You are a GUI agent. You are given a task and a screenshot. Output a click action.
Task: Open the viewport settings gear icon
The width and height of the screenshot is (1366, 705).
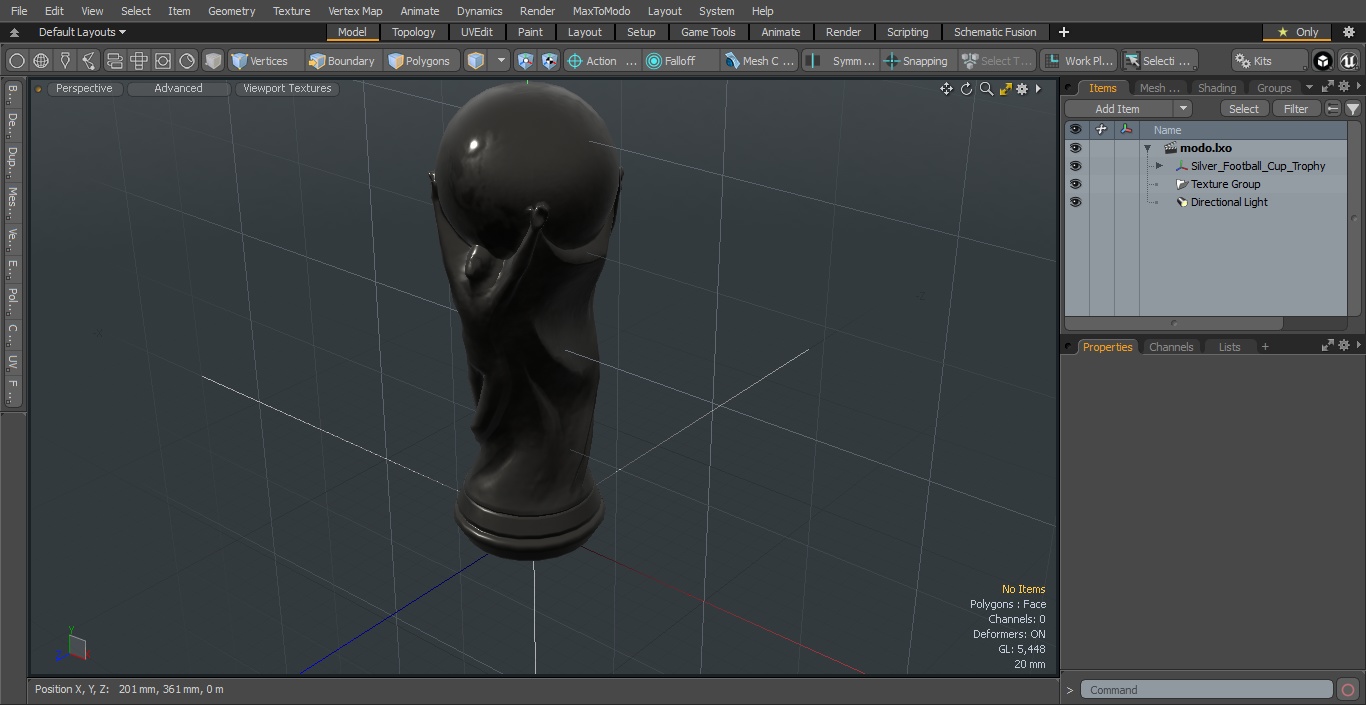click(1022, 89)
